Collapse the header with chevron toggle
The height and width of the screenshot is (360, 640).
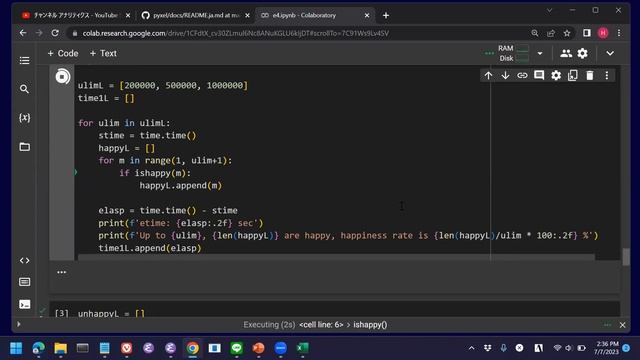coord(610,53)
